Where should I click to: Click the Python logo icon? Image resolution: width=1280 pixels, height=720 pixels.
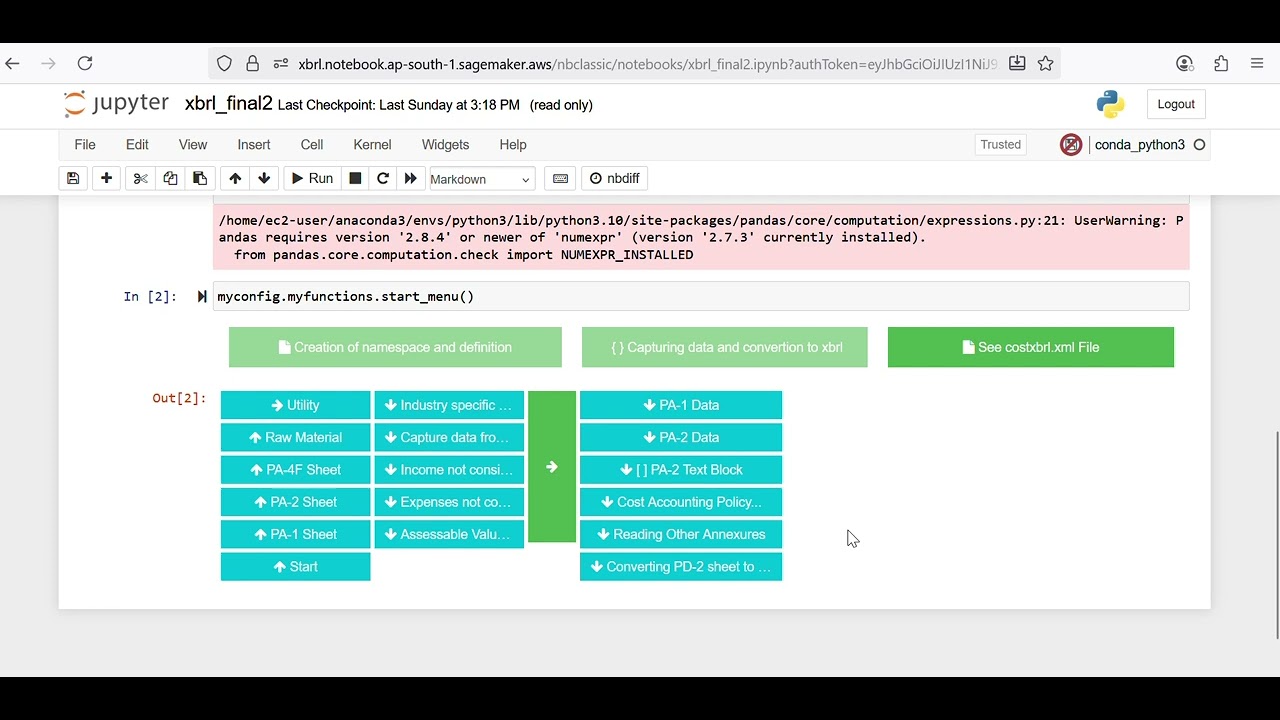tap(1110, 104)
